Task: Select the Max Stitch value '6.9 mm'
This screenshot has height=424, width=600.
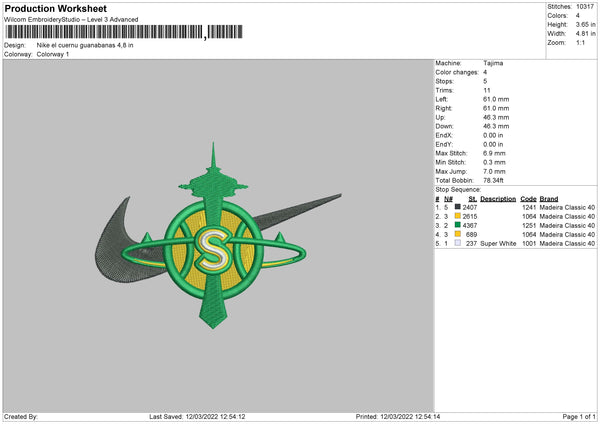Action: 494,153
